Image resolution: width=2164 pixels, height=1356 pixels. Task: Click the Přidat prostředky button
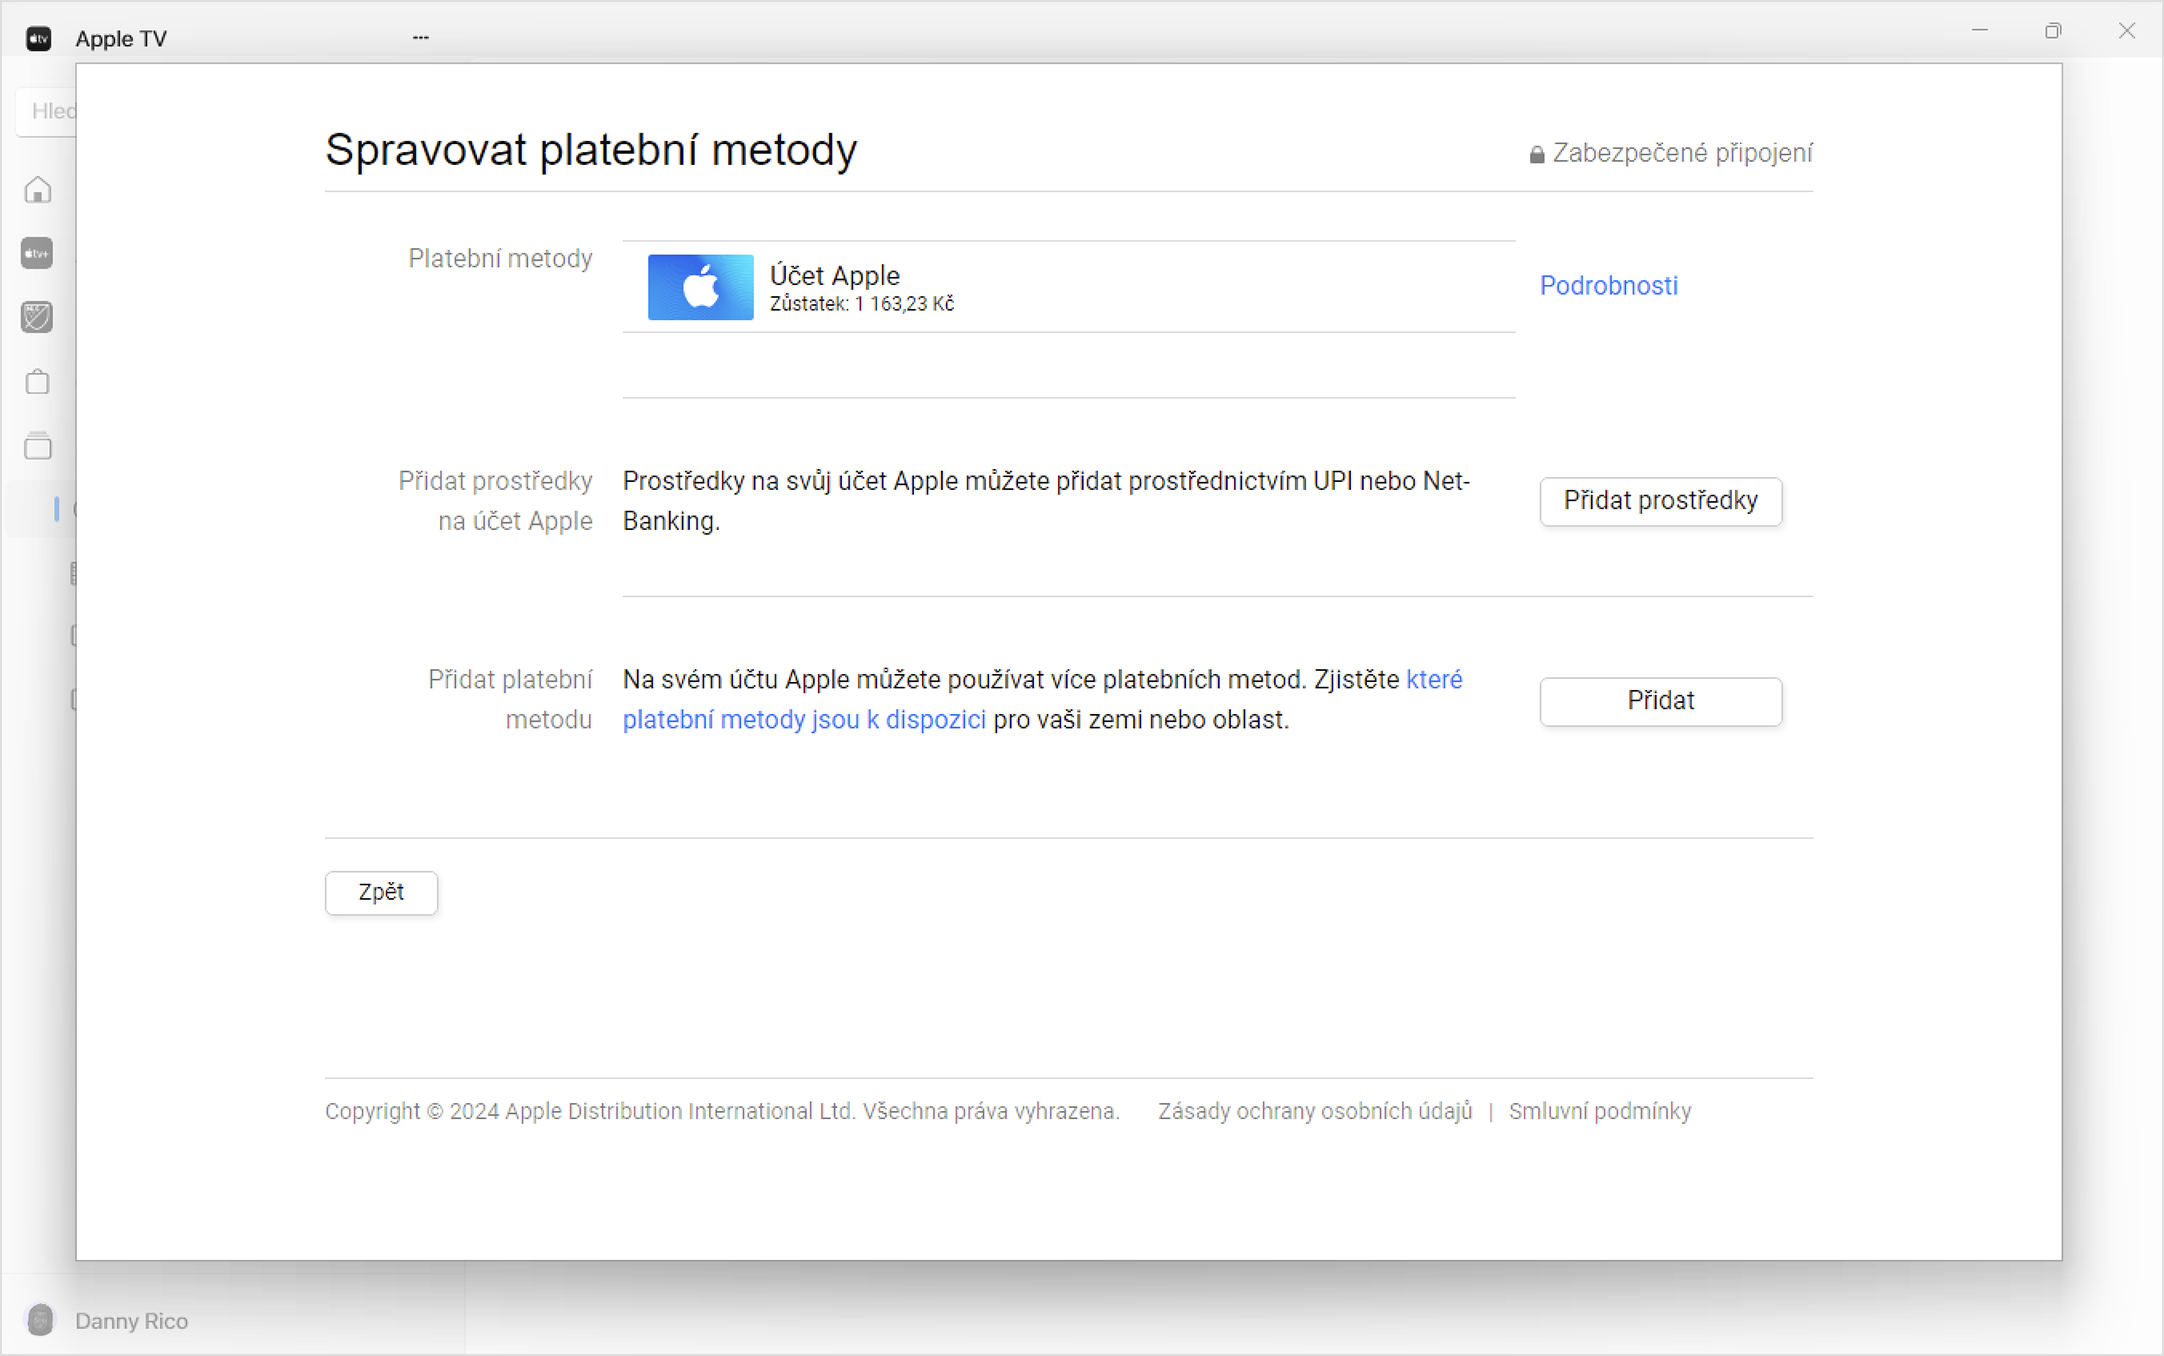tap(1660, 501)
